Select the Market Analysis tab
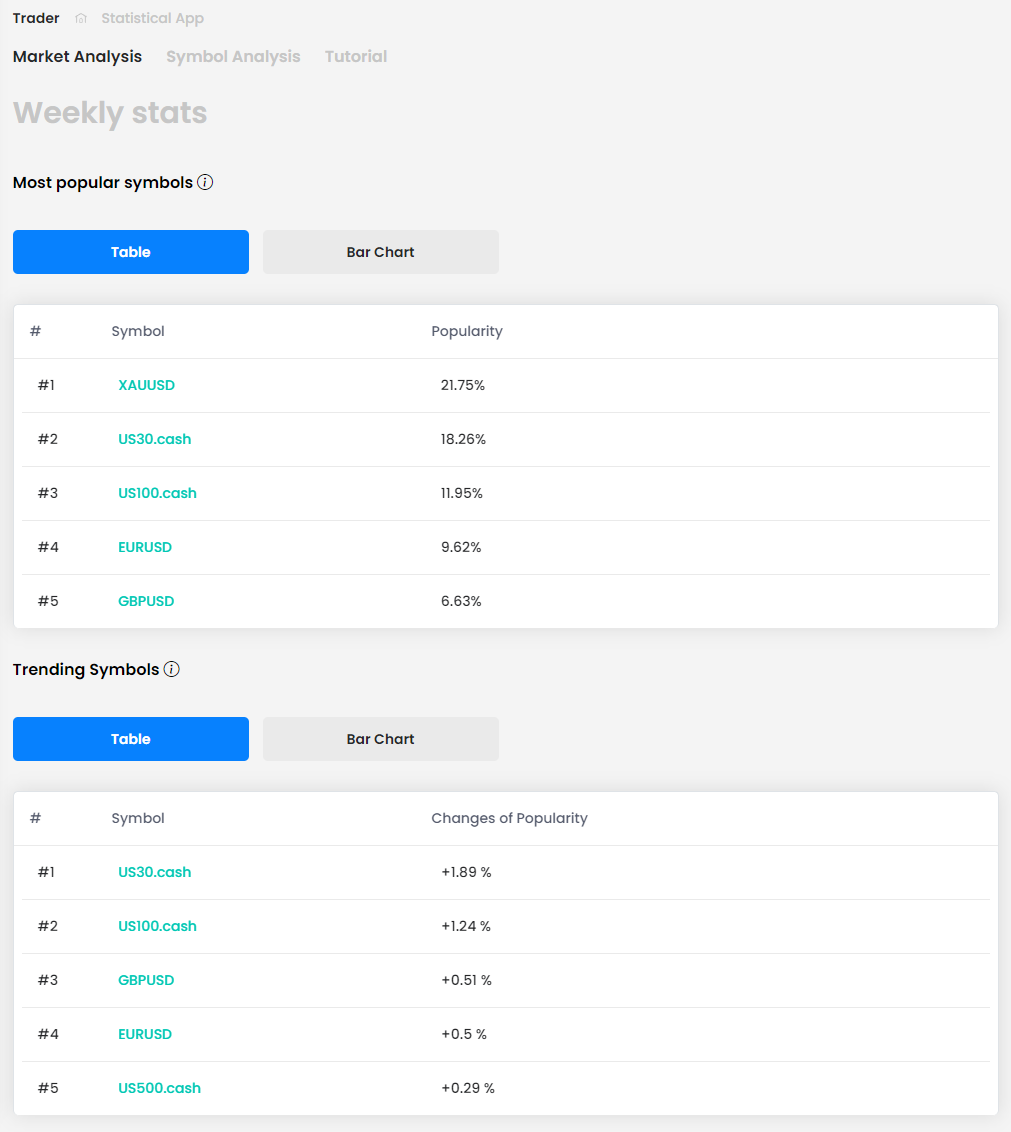This screenshot has height=1132, width=1011. tap(77, 57)
